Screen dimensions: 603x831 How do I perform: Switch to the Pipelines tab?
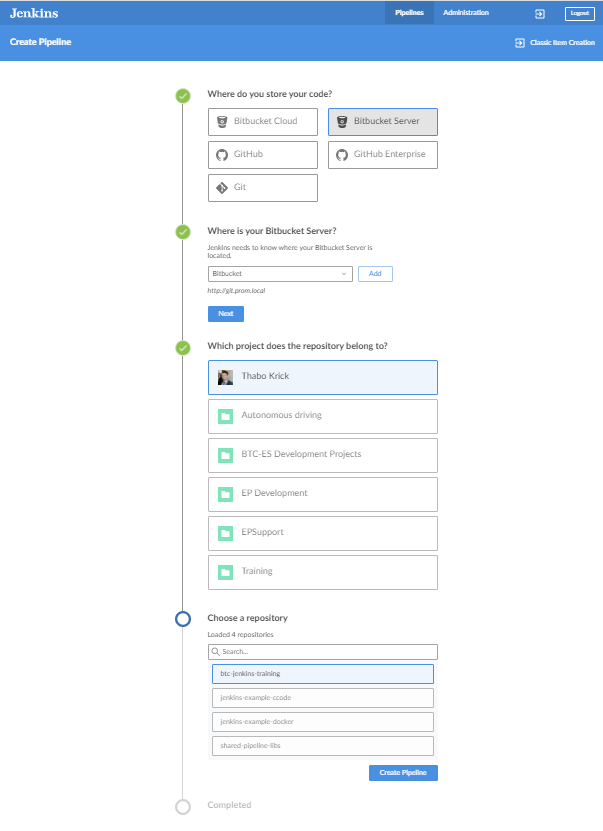coord(409,13)
